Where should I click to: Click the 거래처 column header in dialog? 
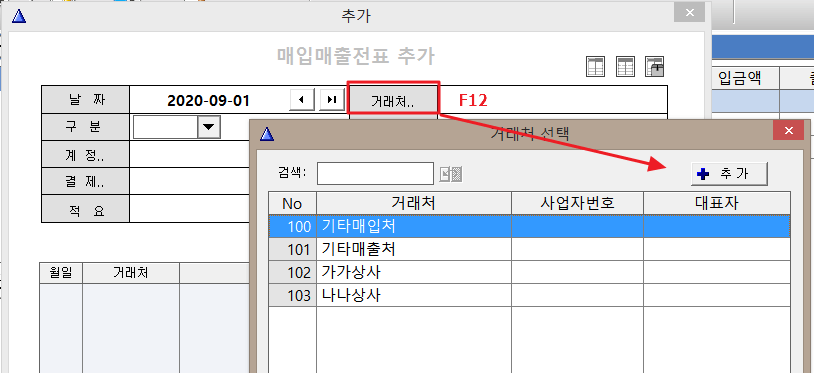click(x=414, y=203)
